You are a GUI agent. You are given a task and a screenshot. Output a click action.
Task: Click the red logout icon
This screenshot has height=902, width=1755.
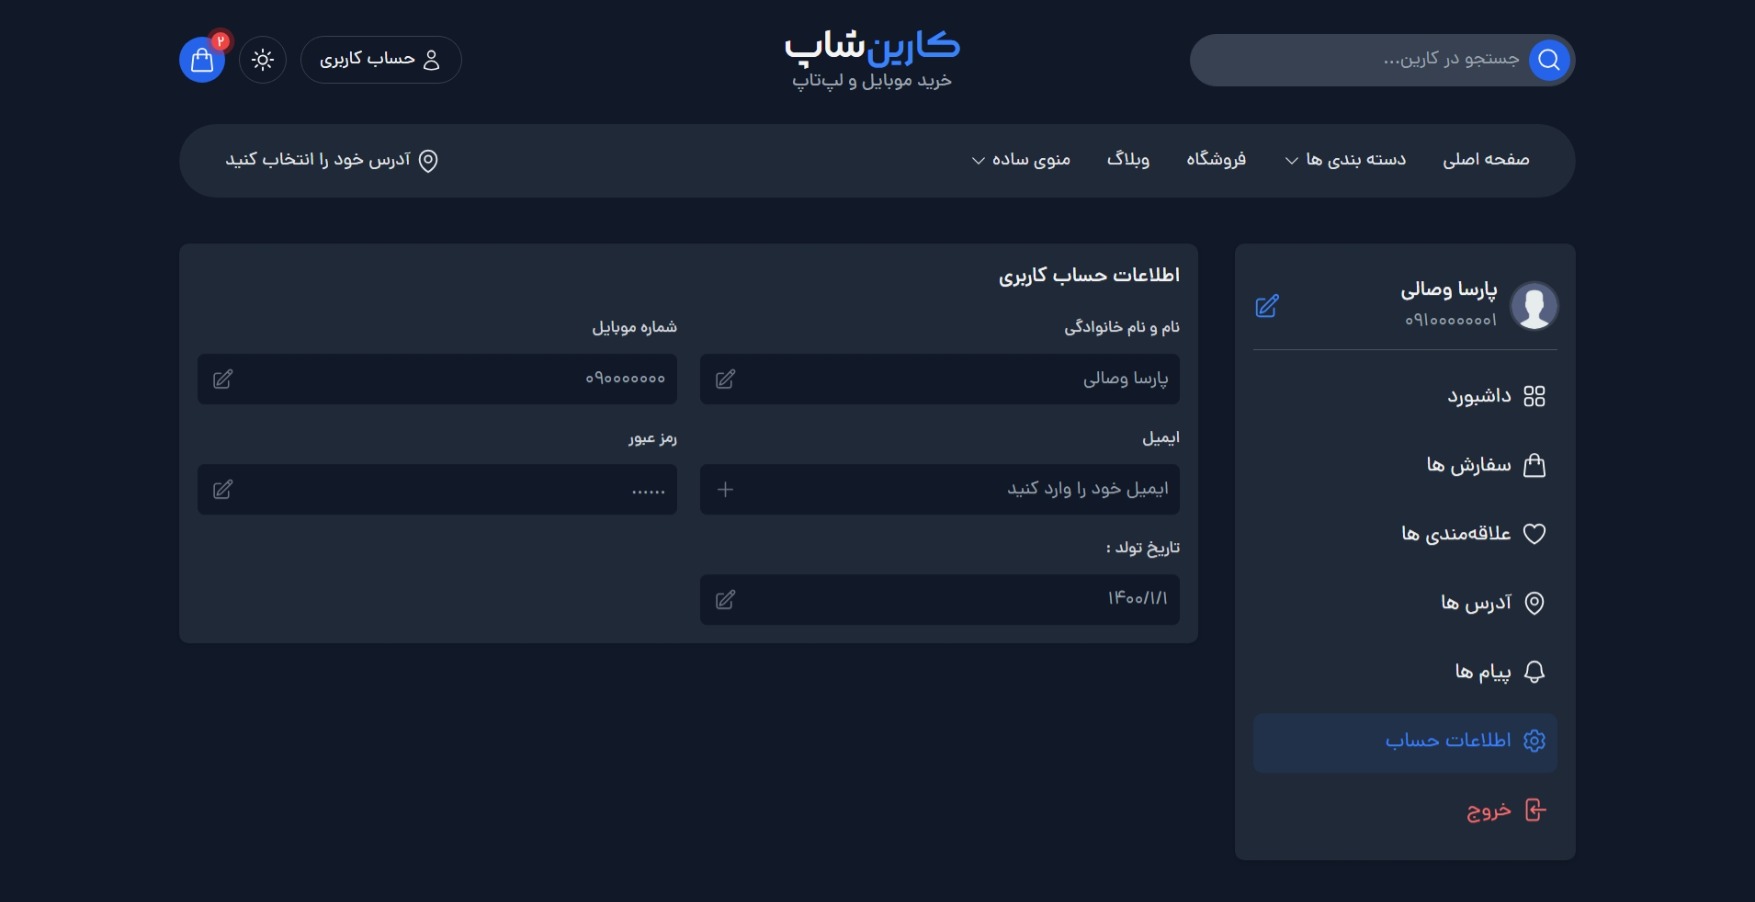coord(1535,810)
